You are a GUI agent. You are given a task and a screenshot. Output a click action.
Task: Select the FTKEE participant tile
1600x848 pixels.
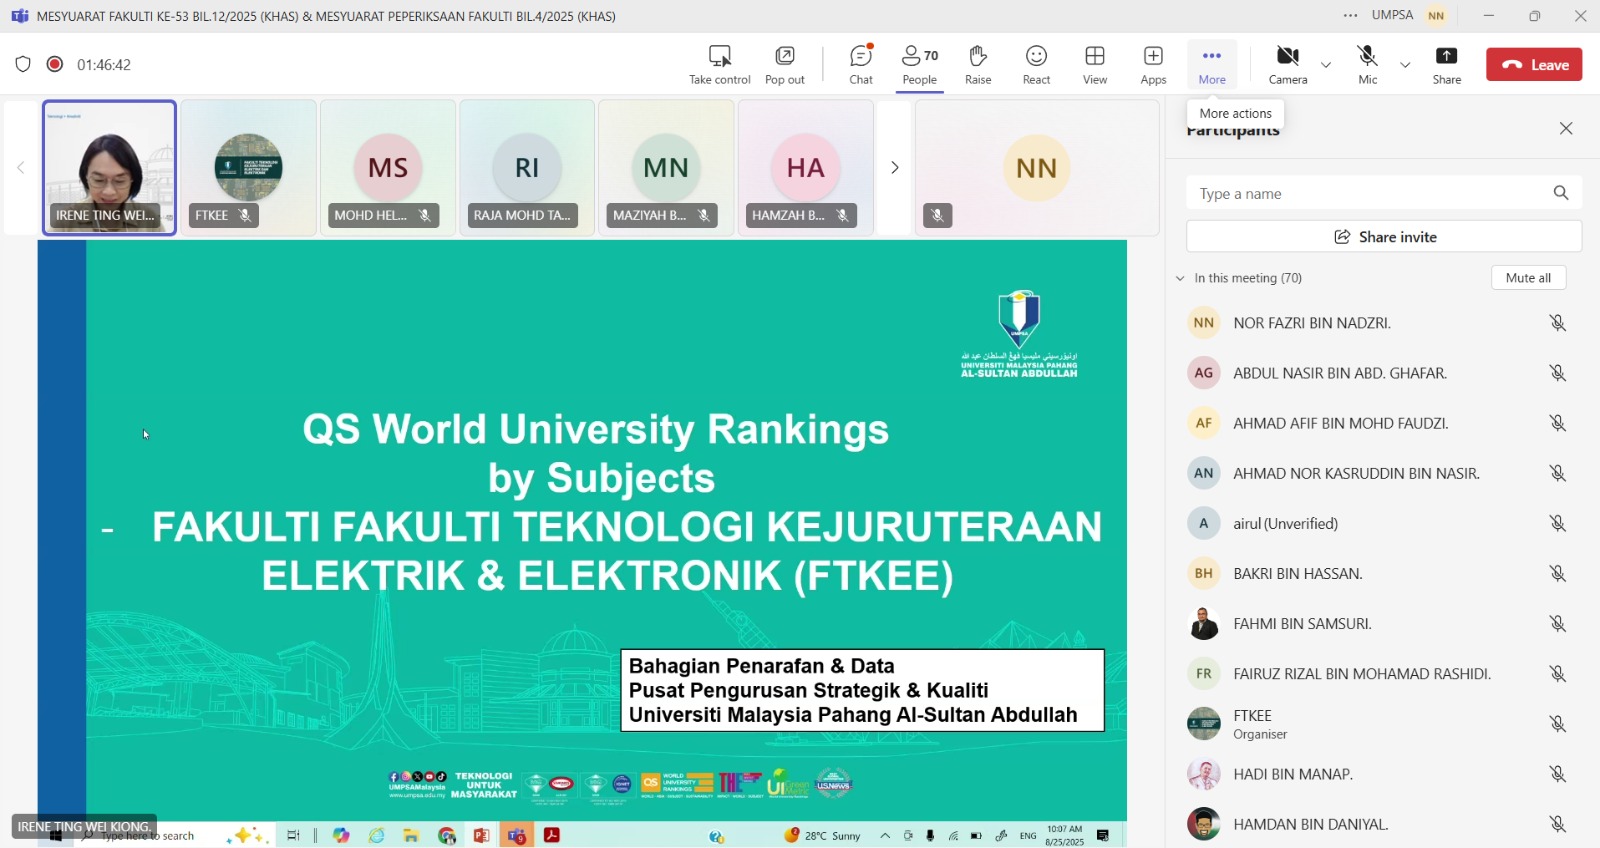[249, 168]
